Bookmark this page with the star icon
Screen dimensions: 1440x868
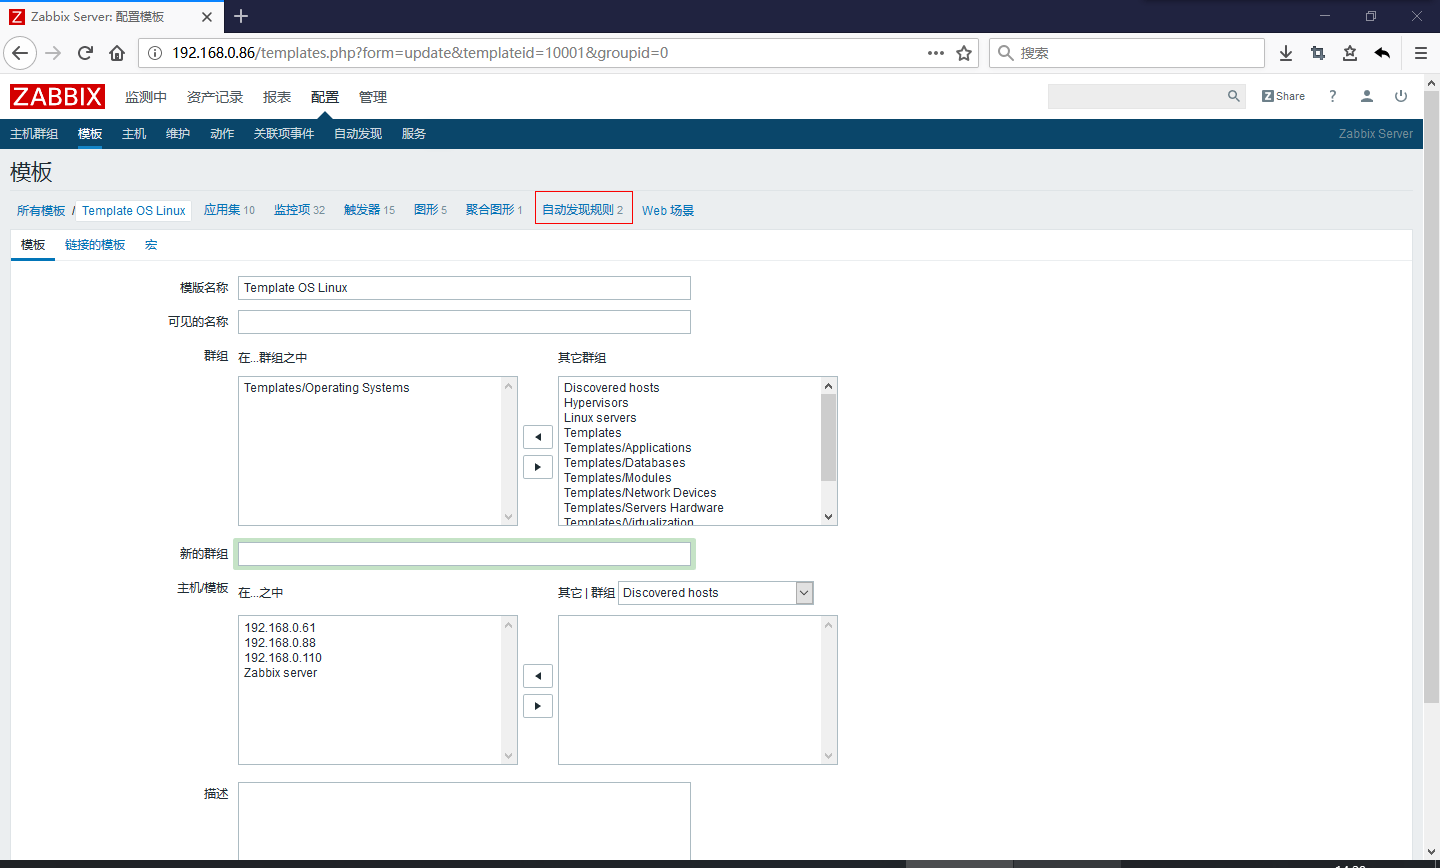[x=964, y=53]
